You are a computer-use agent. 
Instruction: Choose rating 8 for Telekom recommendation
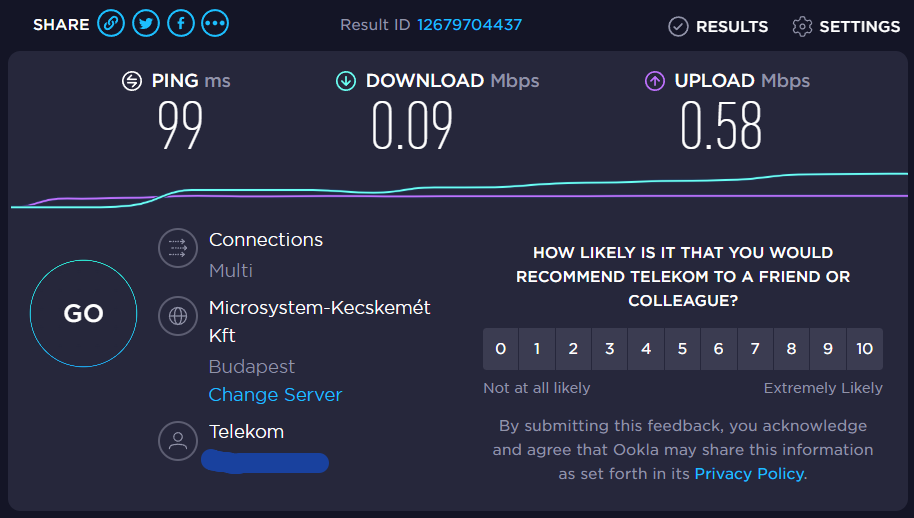pos(791,349)
